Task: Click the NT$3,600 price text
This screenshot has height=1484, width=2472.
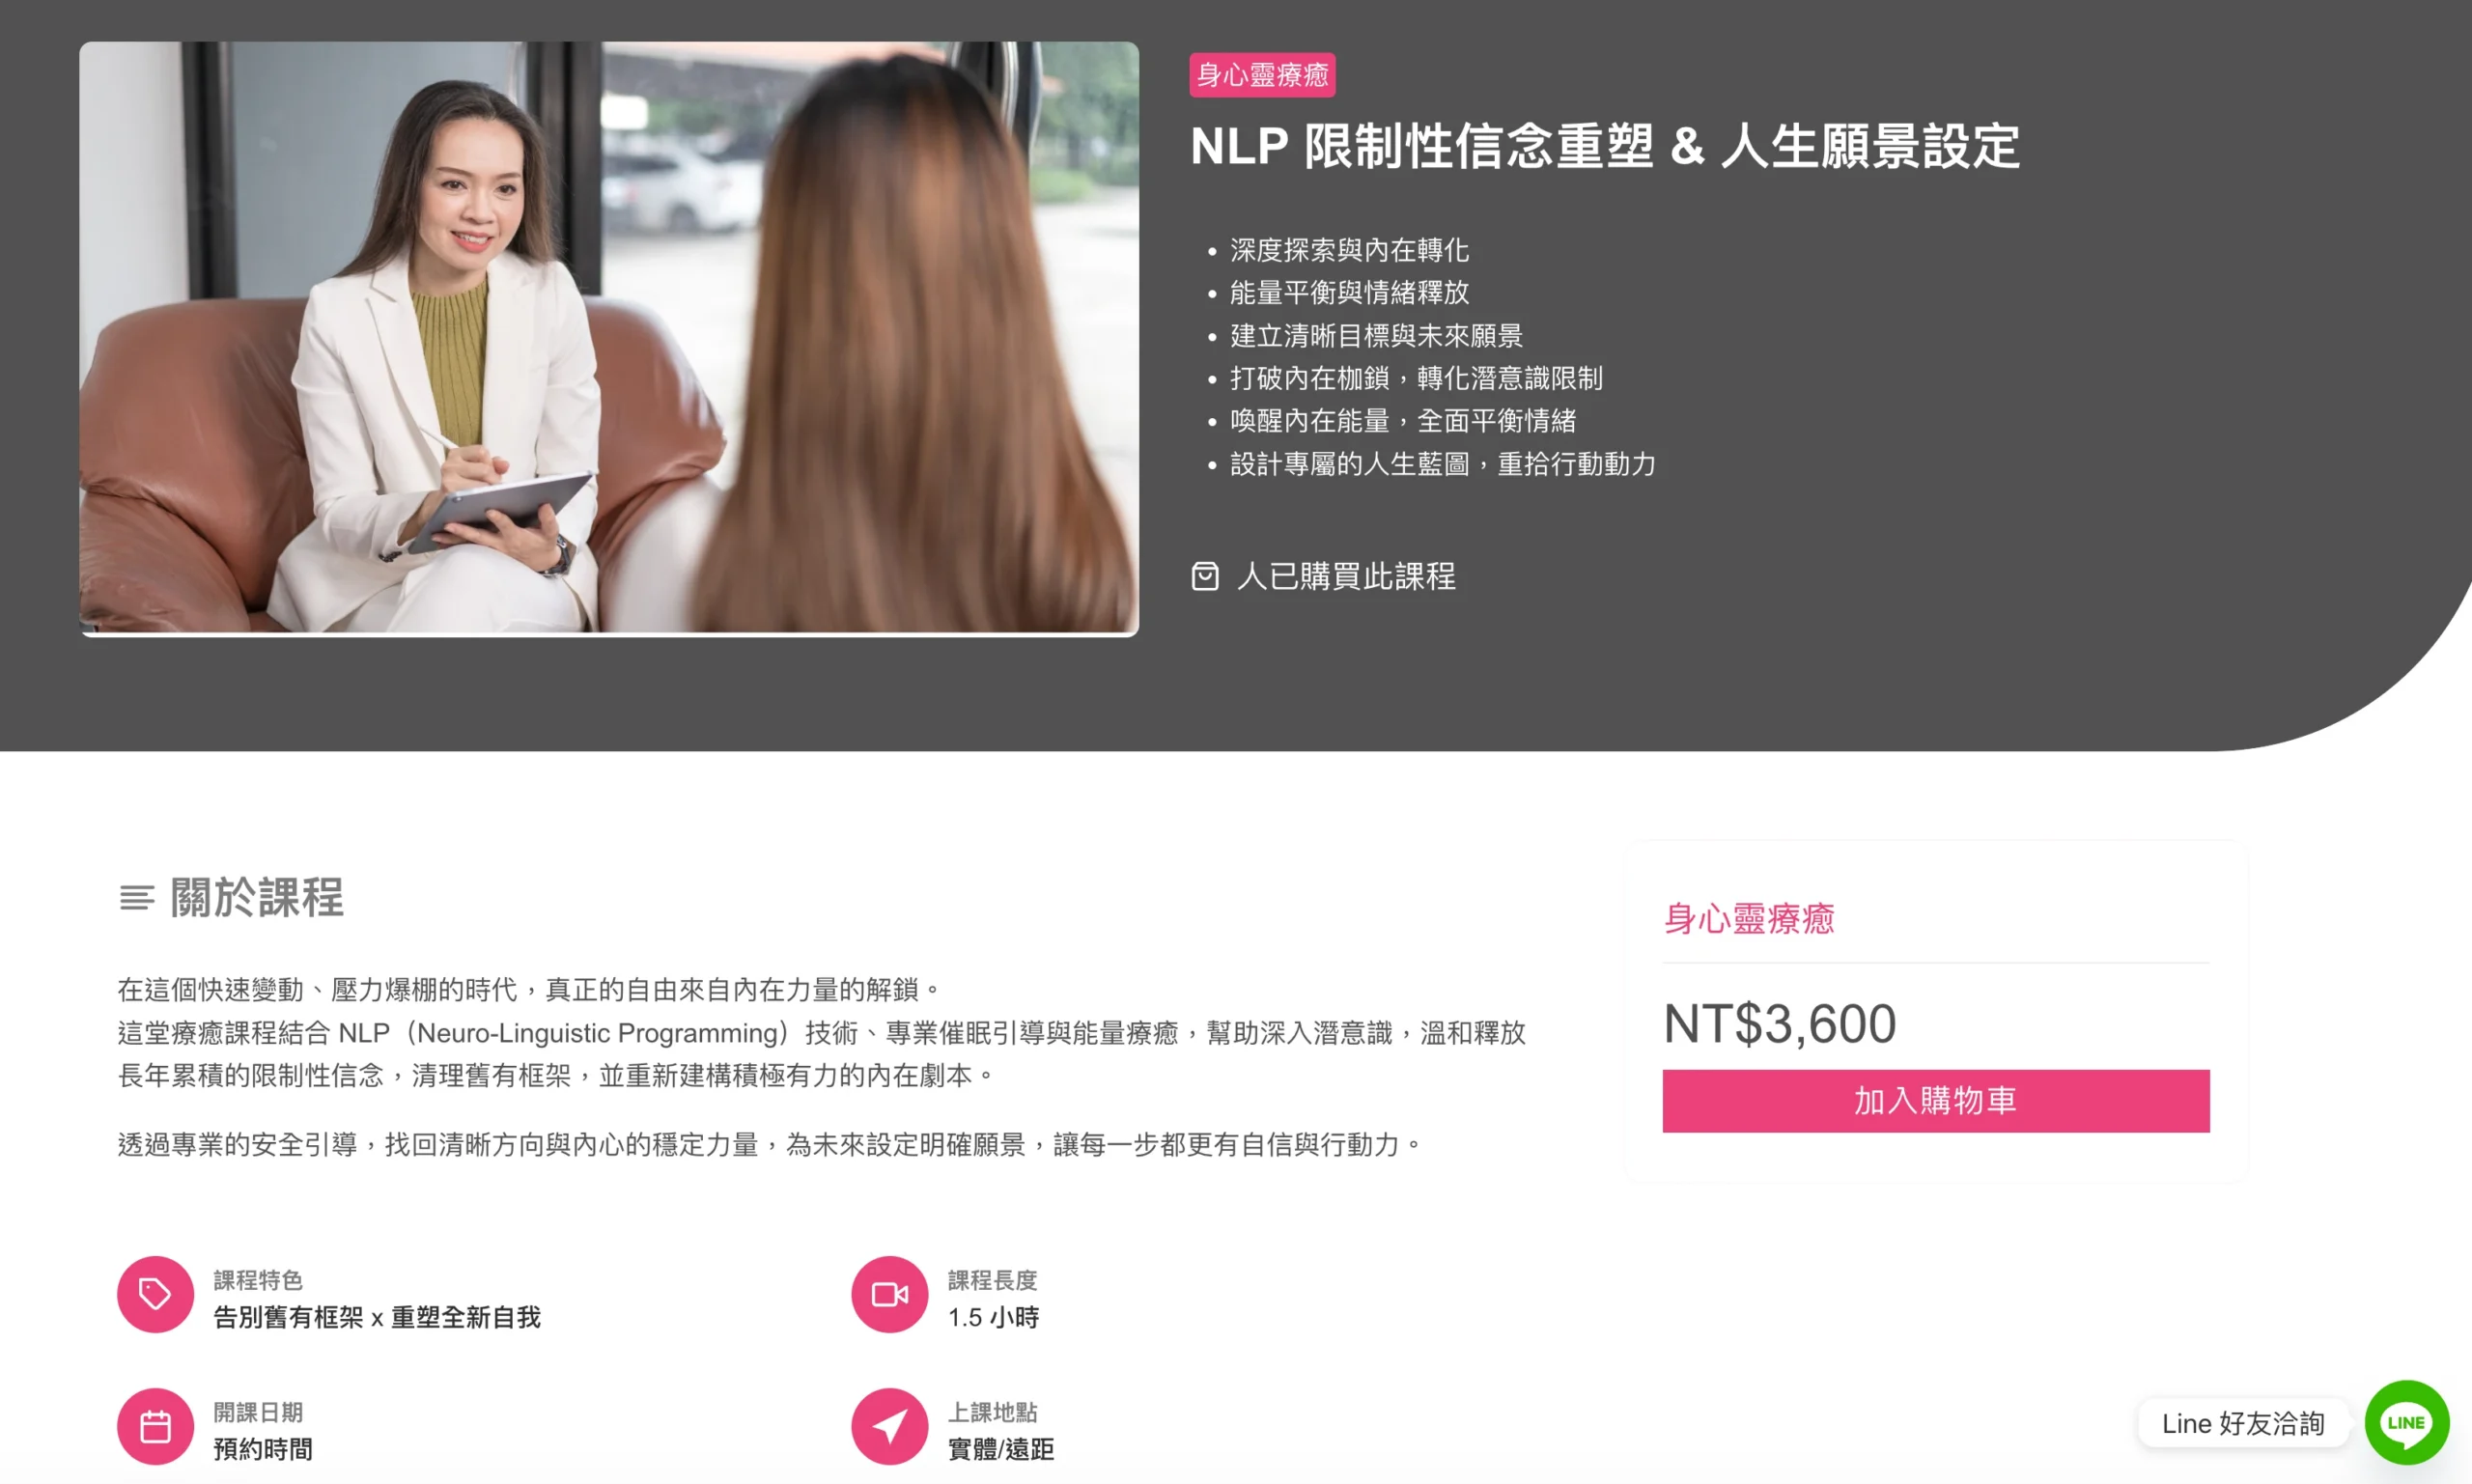Action: click(1779, 1024)
